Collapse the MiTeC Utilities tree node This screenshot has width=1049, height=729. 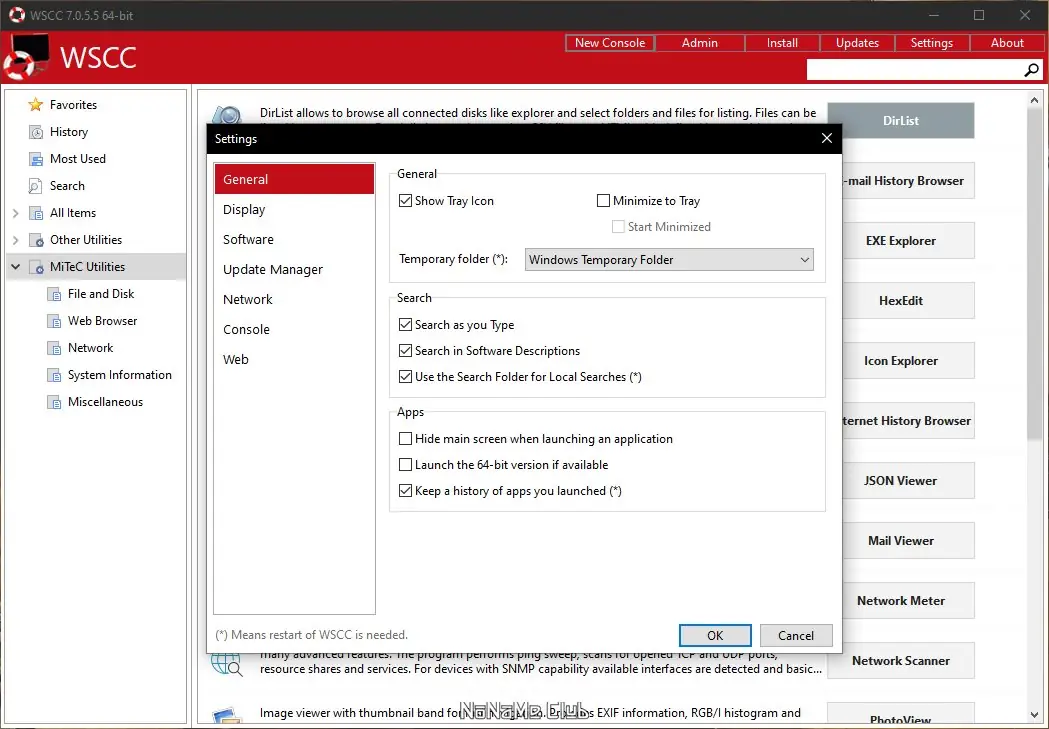[15, 267]
